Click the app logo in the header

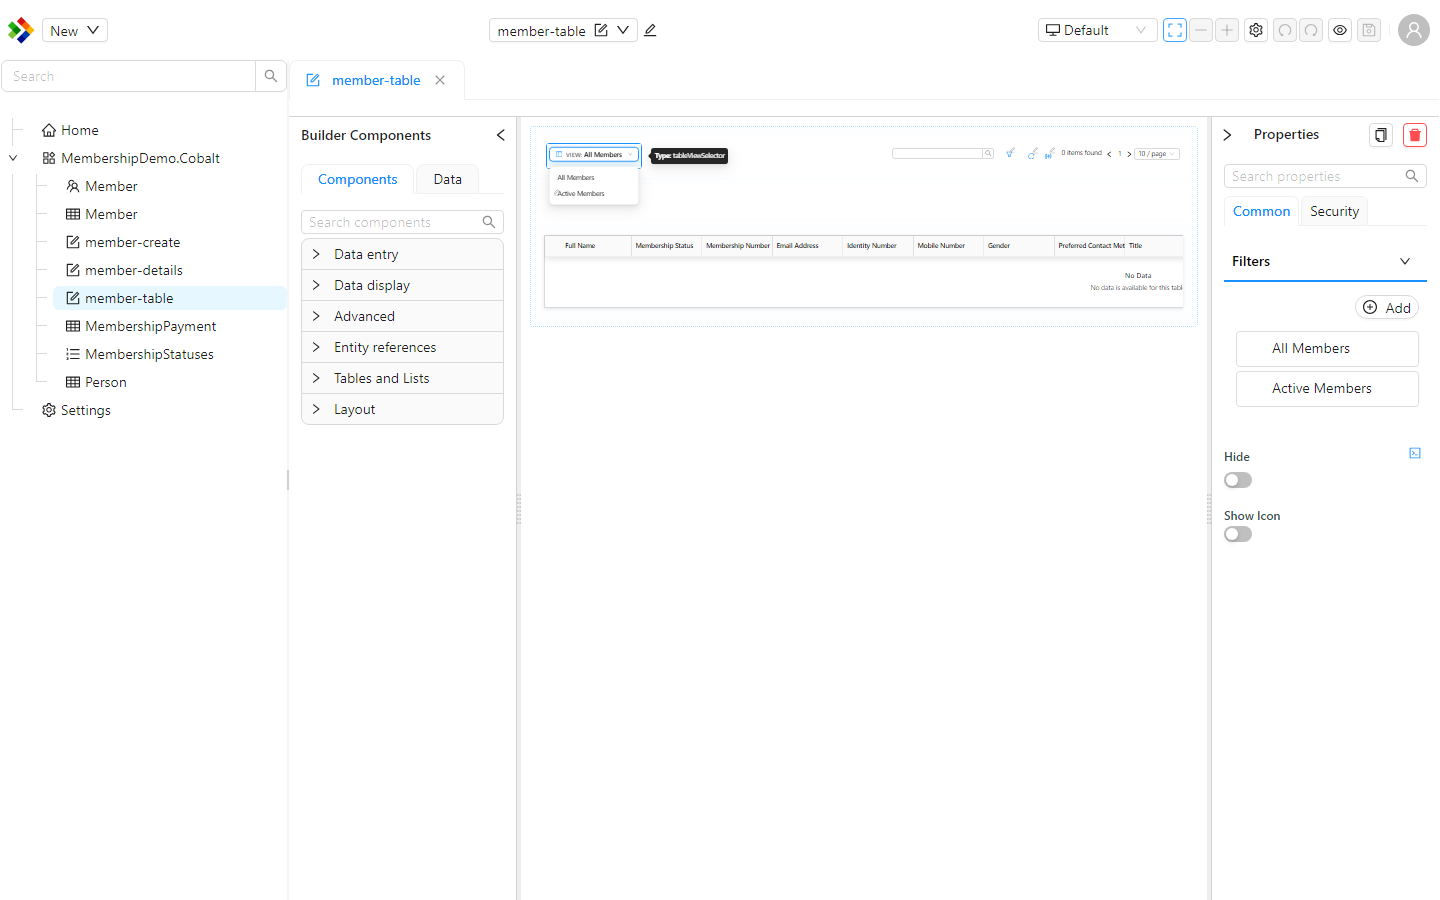pyautogui.click(x=20, y=30)
